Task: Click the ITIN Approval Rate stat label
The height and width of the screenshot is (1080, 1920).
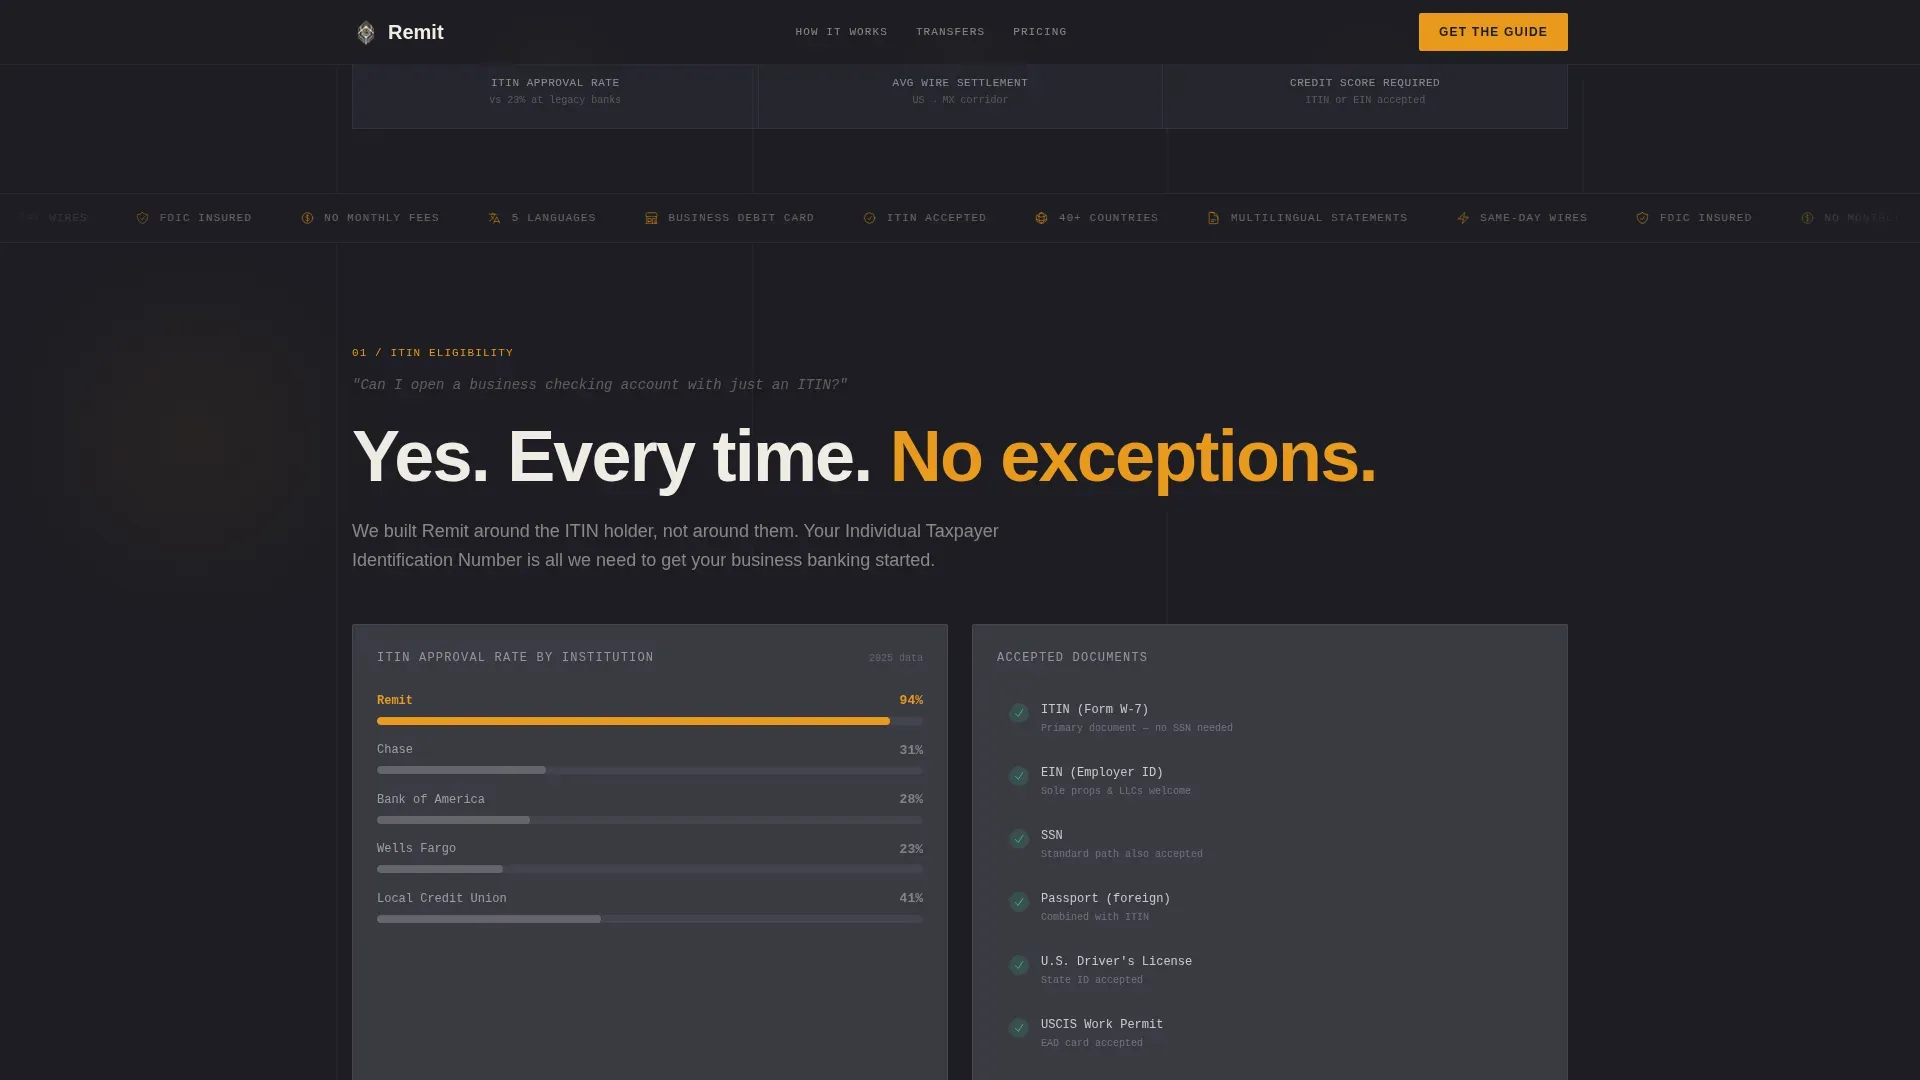Action: (x=555, y=83)
